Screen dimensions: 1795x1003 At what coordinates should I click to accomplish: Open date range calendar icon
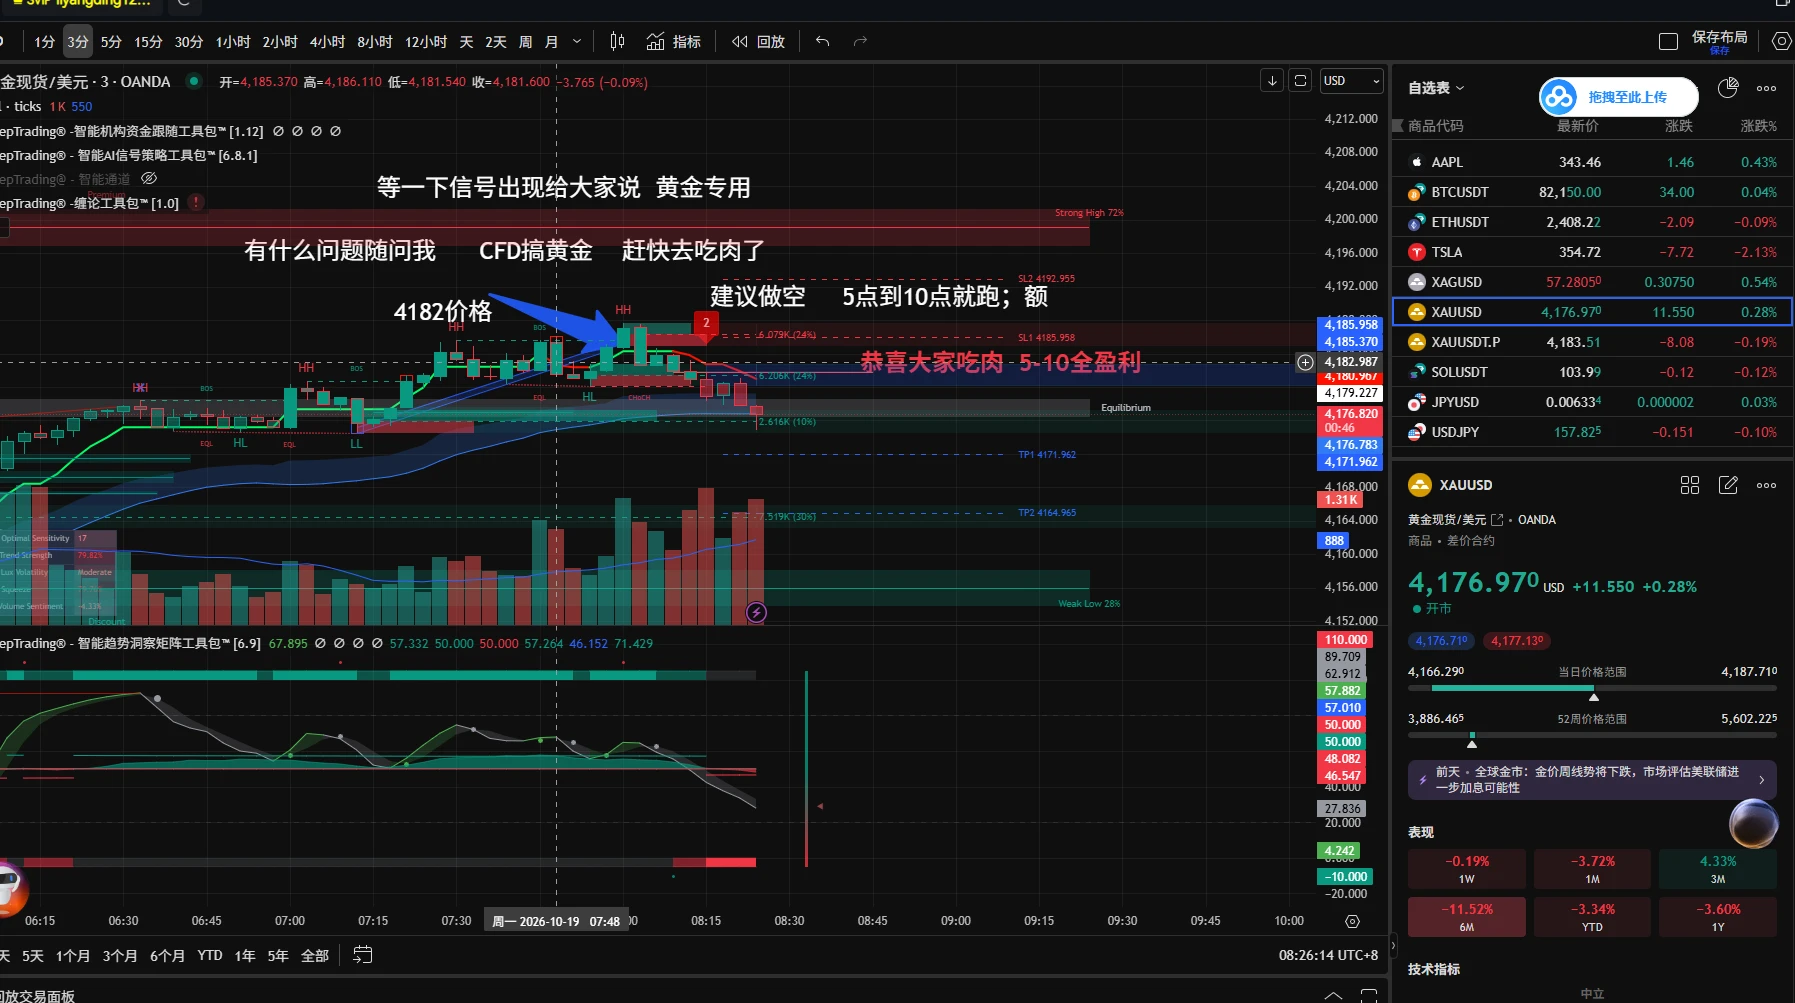pos(362,955)
